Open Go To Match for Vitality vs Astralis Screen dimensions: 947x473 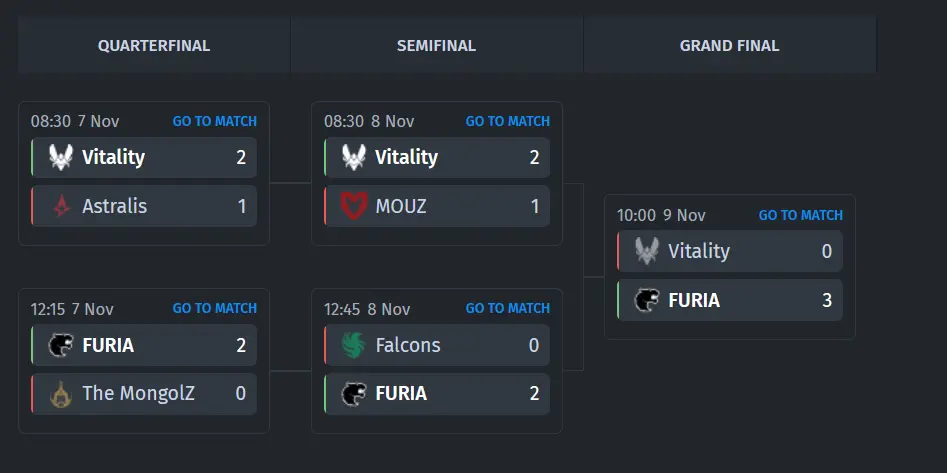214,121
